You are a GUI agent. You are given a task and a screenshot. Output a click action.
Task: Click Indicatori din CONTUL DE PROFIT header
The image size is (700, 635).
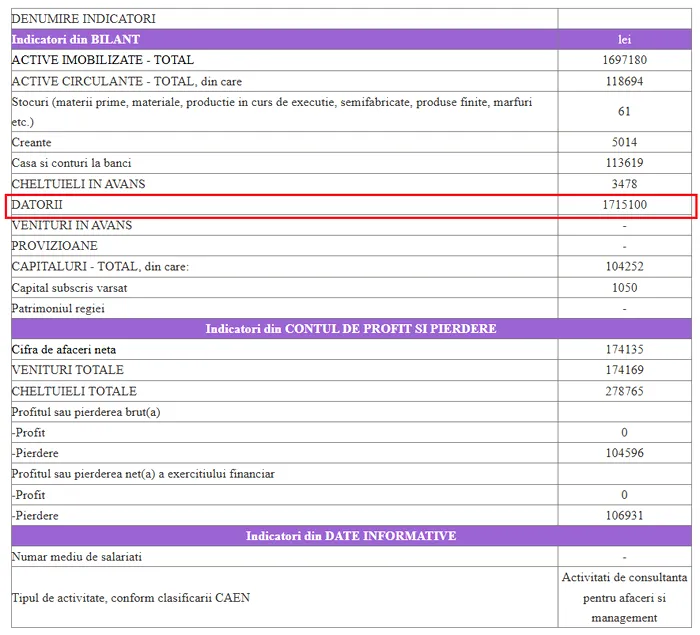click(350, 329)
